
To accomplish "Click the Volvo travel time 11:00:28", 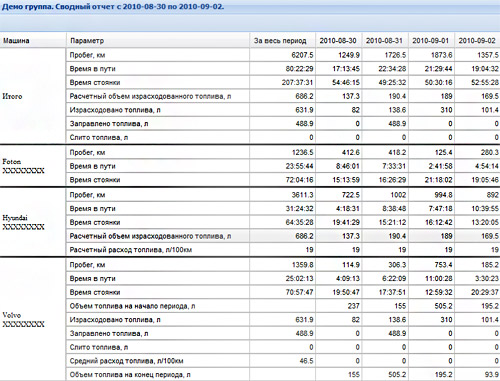I will [x=439, y=279].
